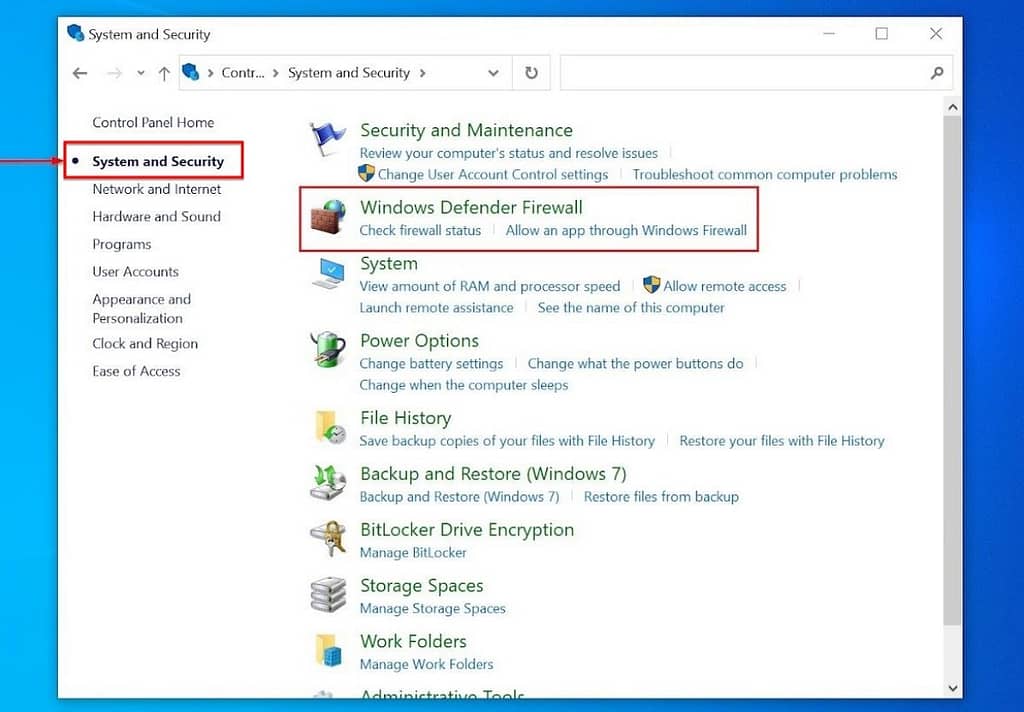Click the vertical scrollbar thumb
Viewport: 1024px width, 712px height.
click(x=952, y=371)
